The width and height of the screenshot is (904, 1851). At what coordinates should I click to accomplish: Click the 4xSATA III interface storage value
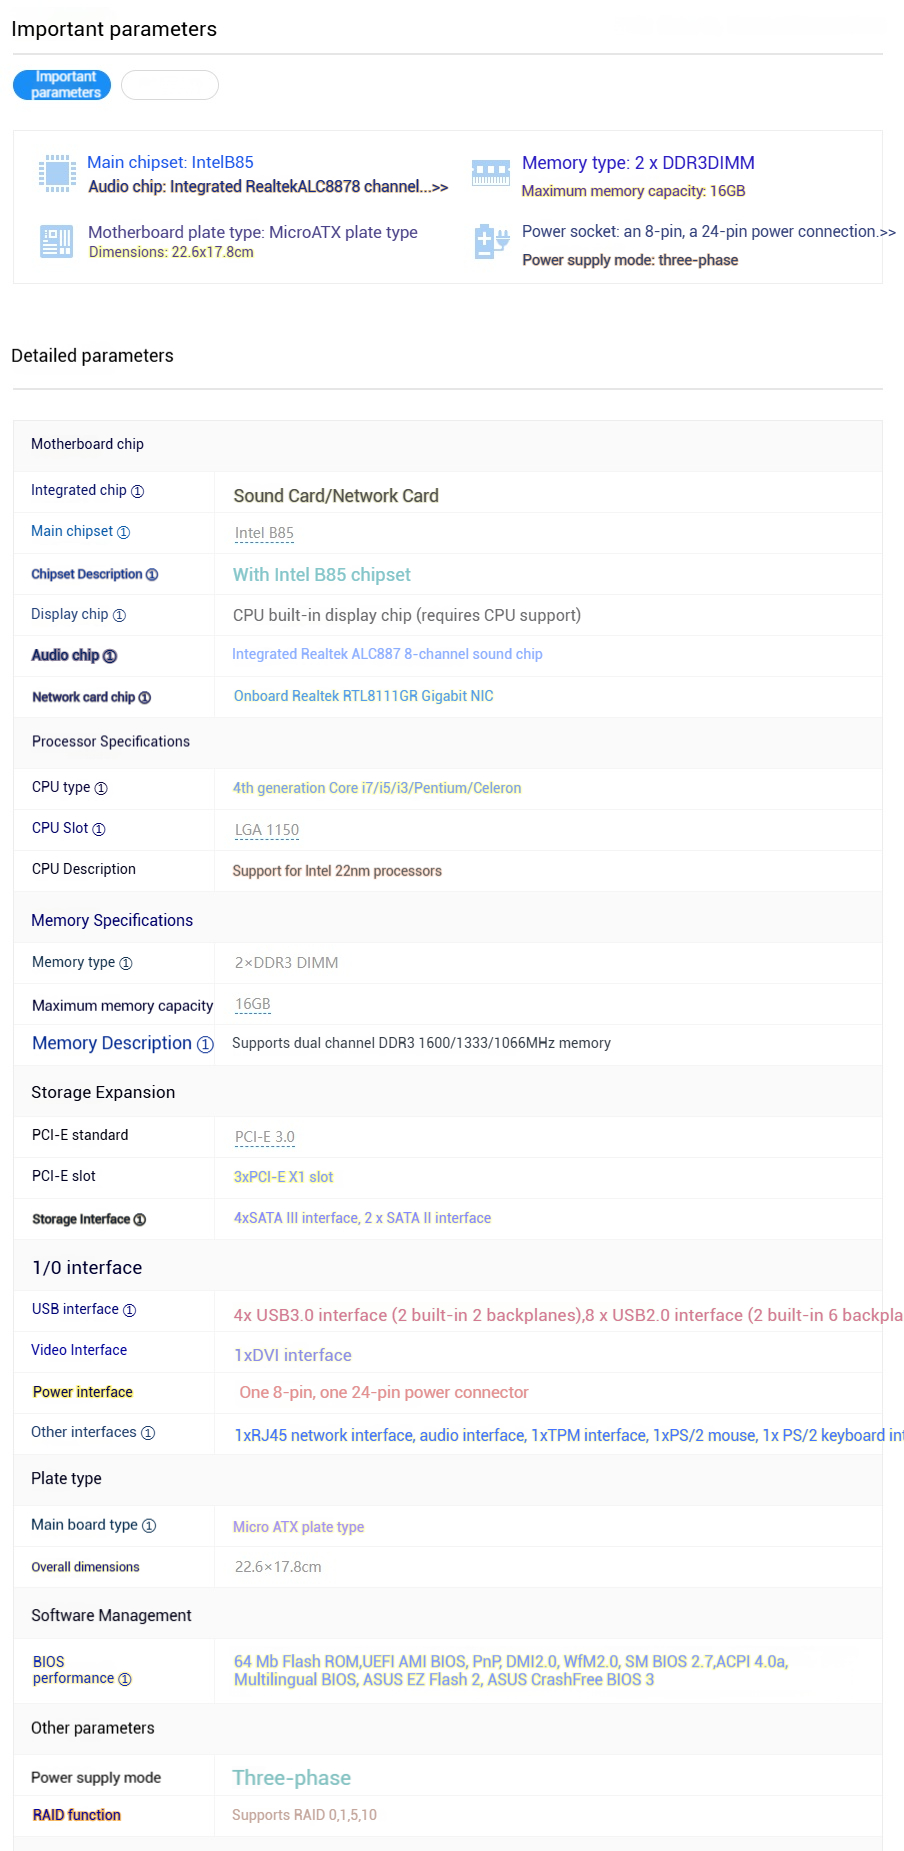click(x=363, y=1218)
